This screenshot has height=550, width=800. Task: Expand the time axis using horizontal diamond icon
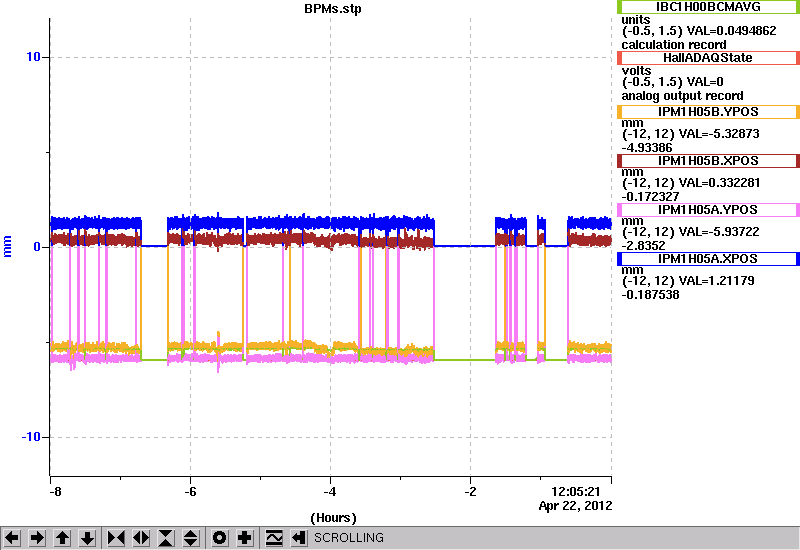(141, 538)
